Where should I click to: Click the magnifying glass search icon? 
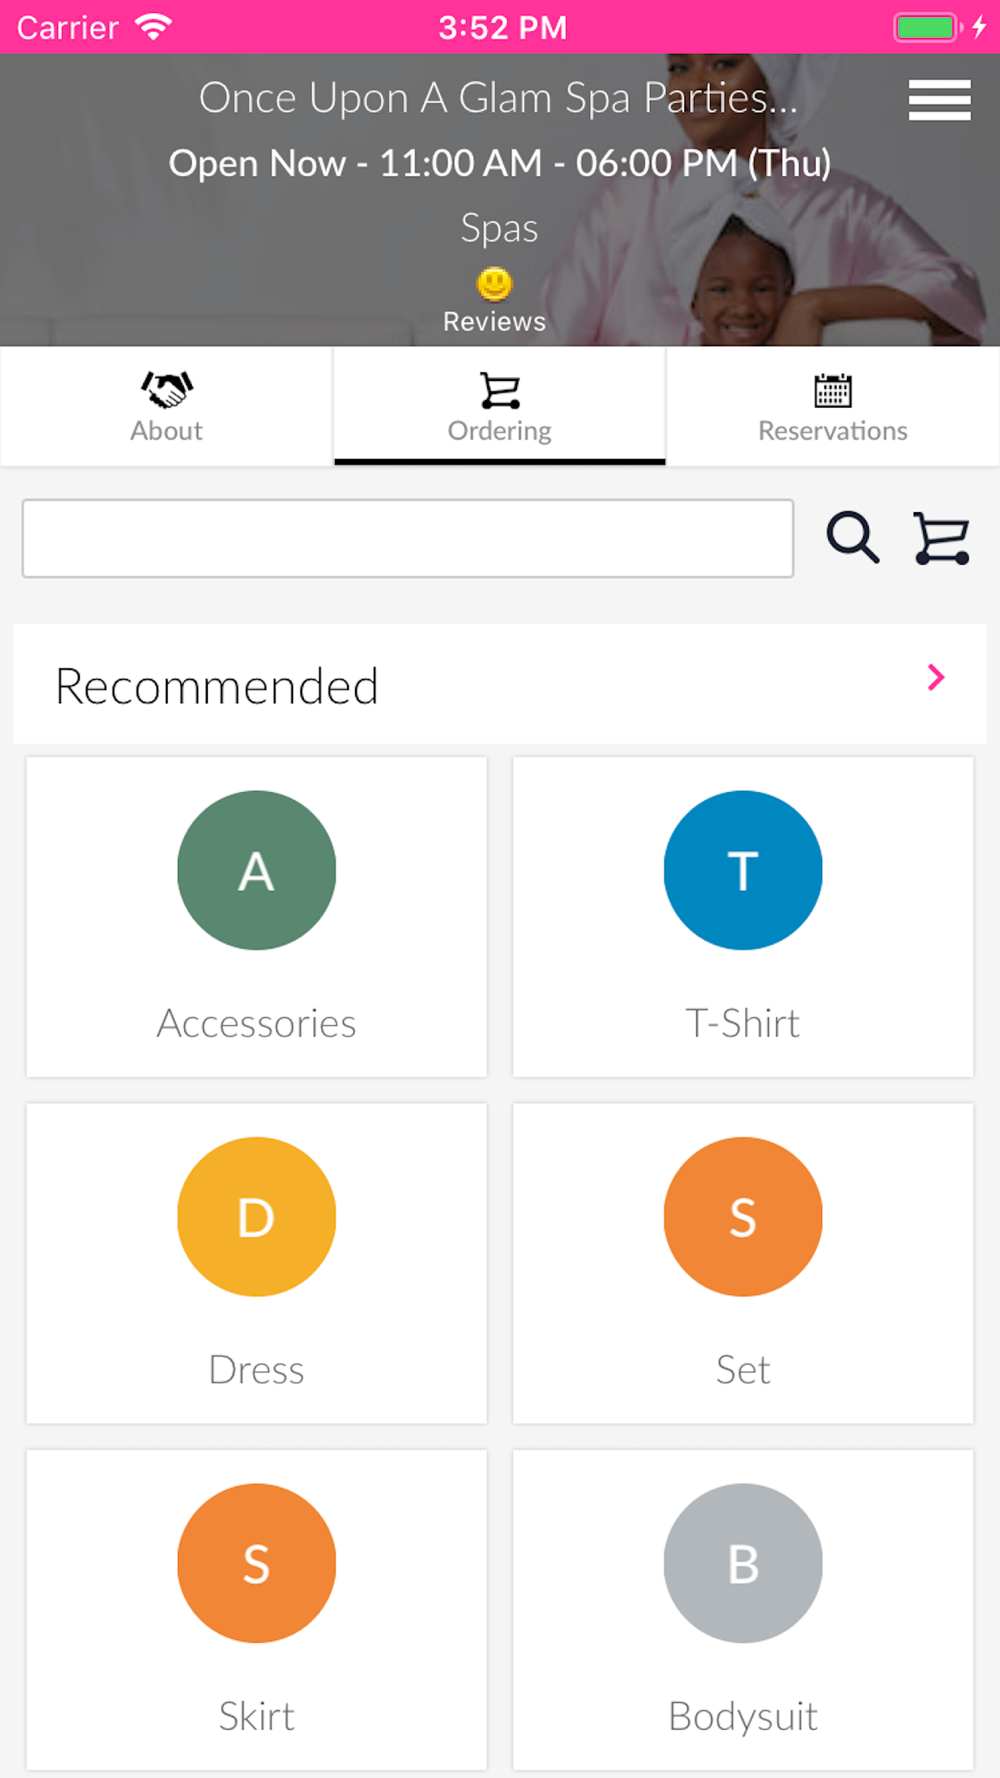853,538
